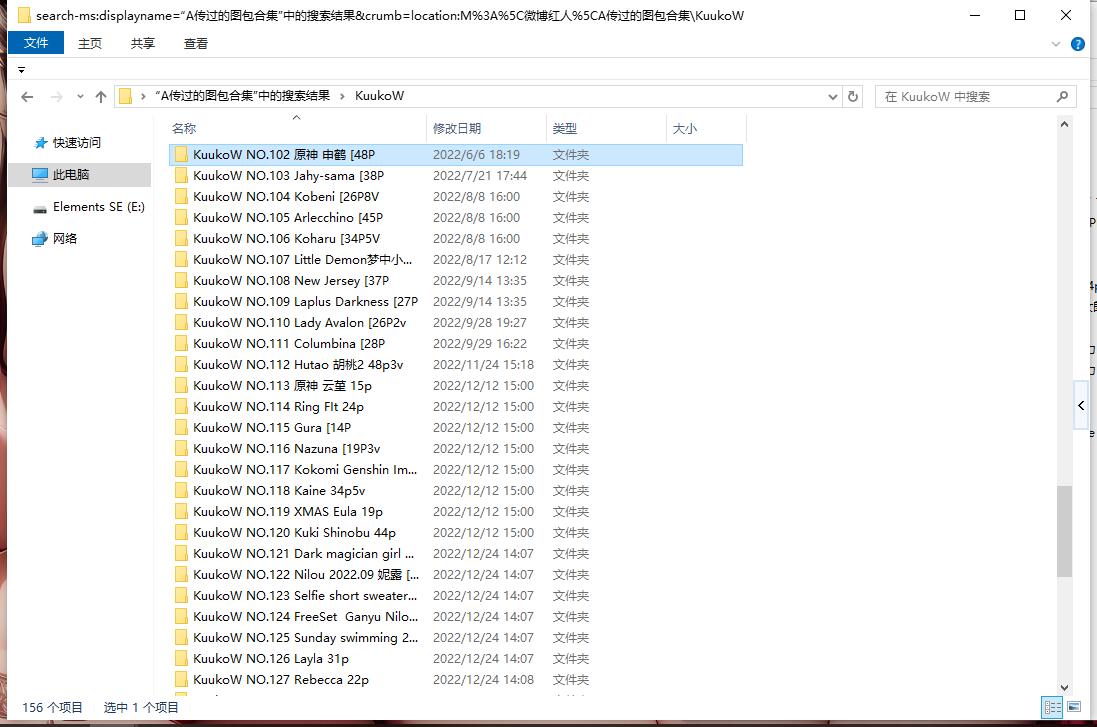Image resolution: width=1097 pixels, height=727 pixels.
Task: Select KuukoW NO.102 原神 申鹤 folder
Action: point(455,155)
